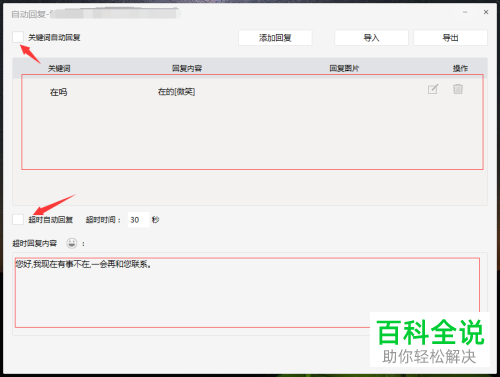This screenshot has width=500, height=377.
Task: Click the 超时时间 label
Action: tap(103, 220)
